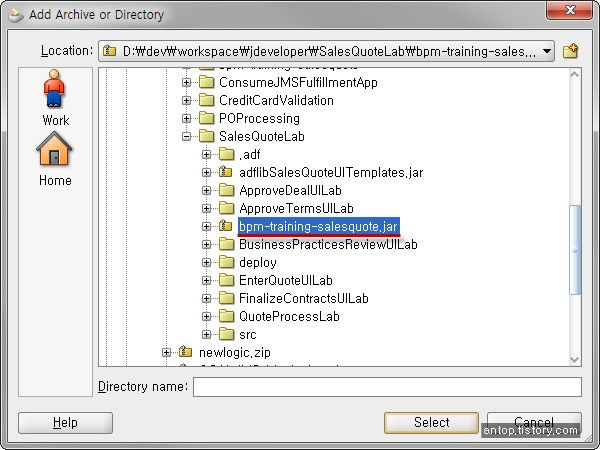Expand the BusinessPracticesReviewUILab node

206,244
